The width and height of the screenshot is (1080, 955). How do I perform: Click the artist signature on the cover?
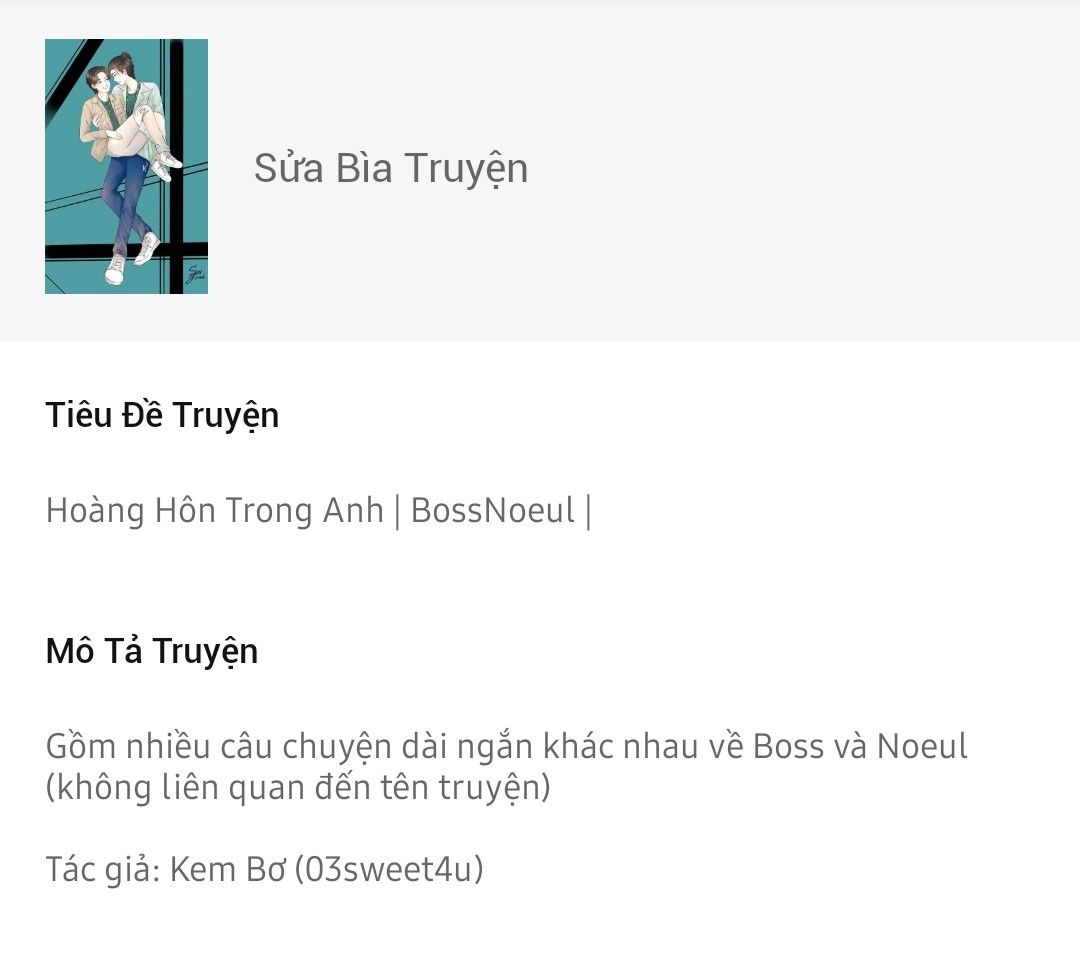(196, 274)
